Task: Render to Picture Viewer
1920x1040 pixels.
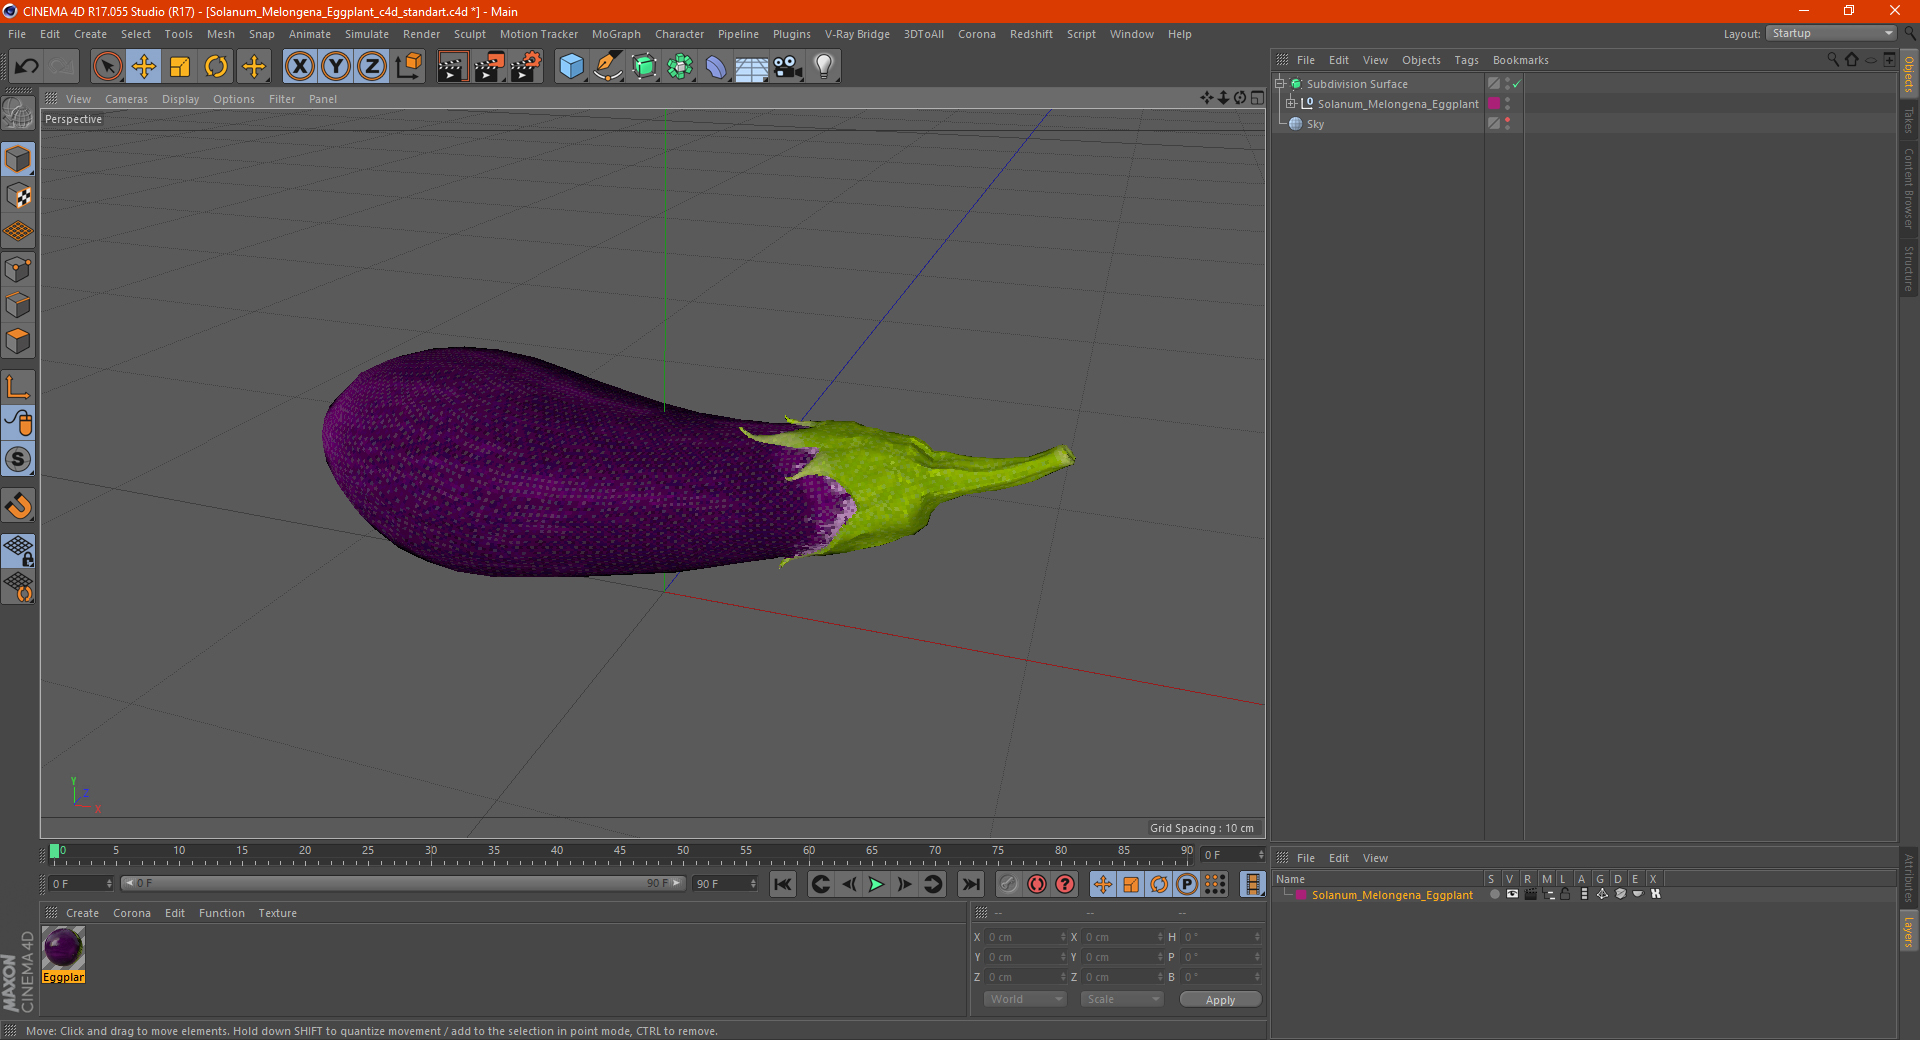Action: [x=489, y=67]
